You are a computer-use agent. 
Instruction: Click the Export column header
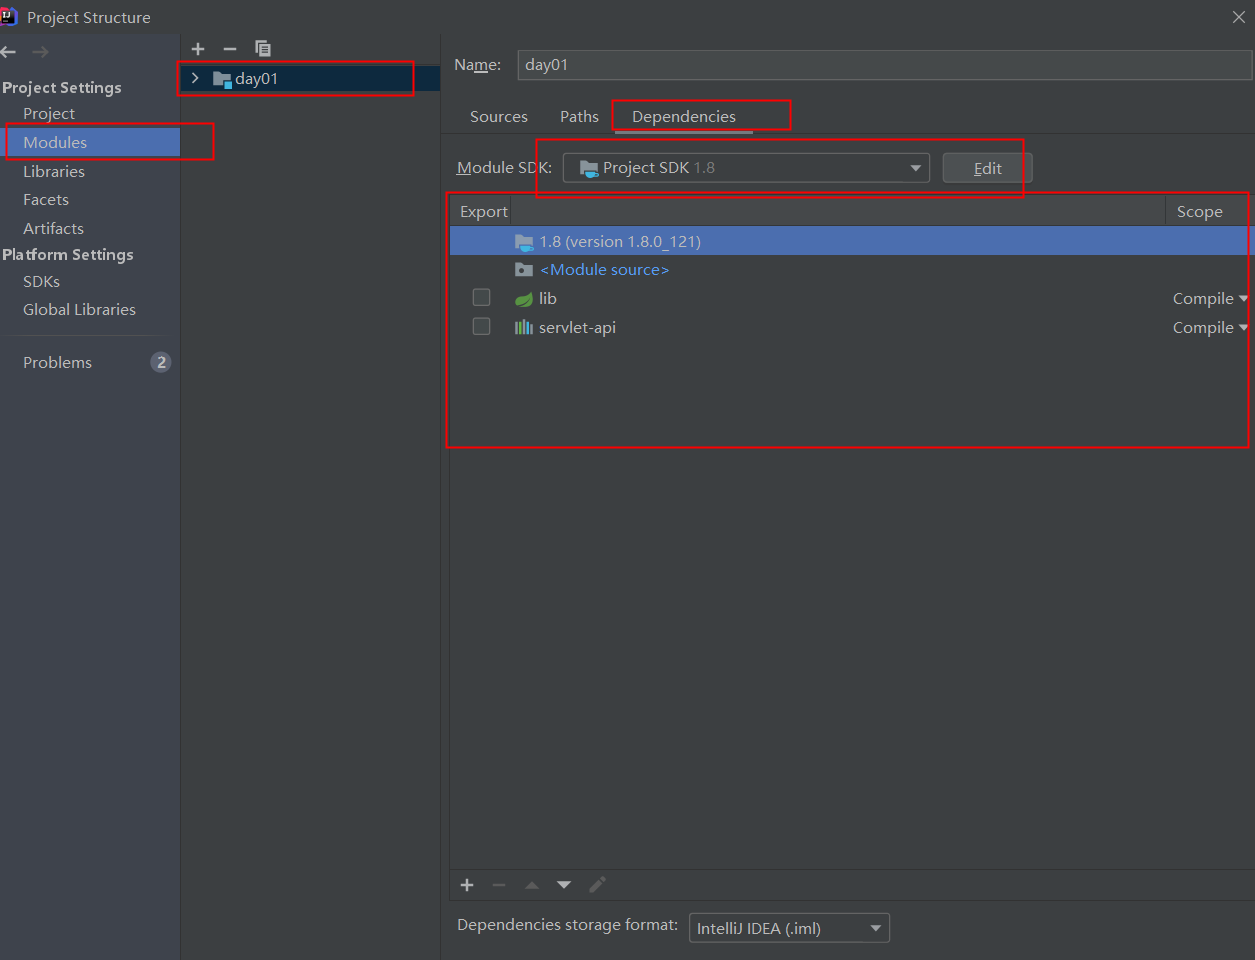(484, 212)
